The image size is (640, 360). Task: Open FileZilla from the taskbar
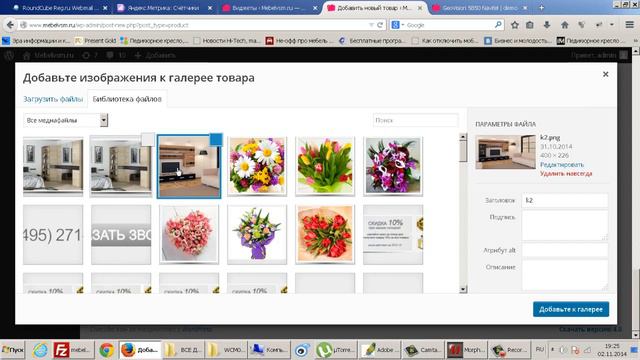[73, 350]
